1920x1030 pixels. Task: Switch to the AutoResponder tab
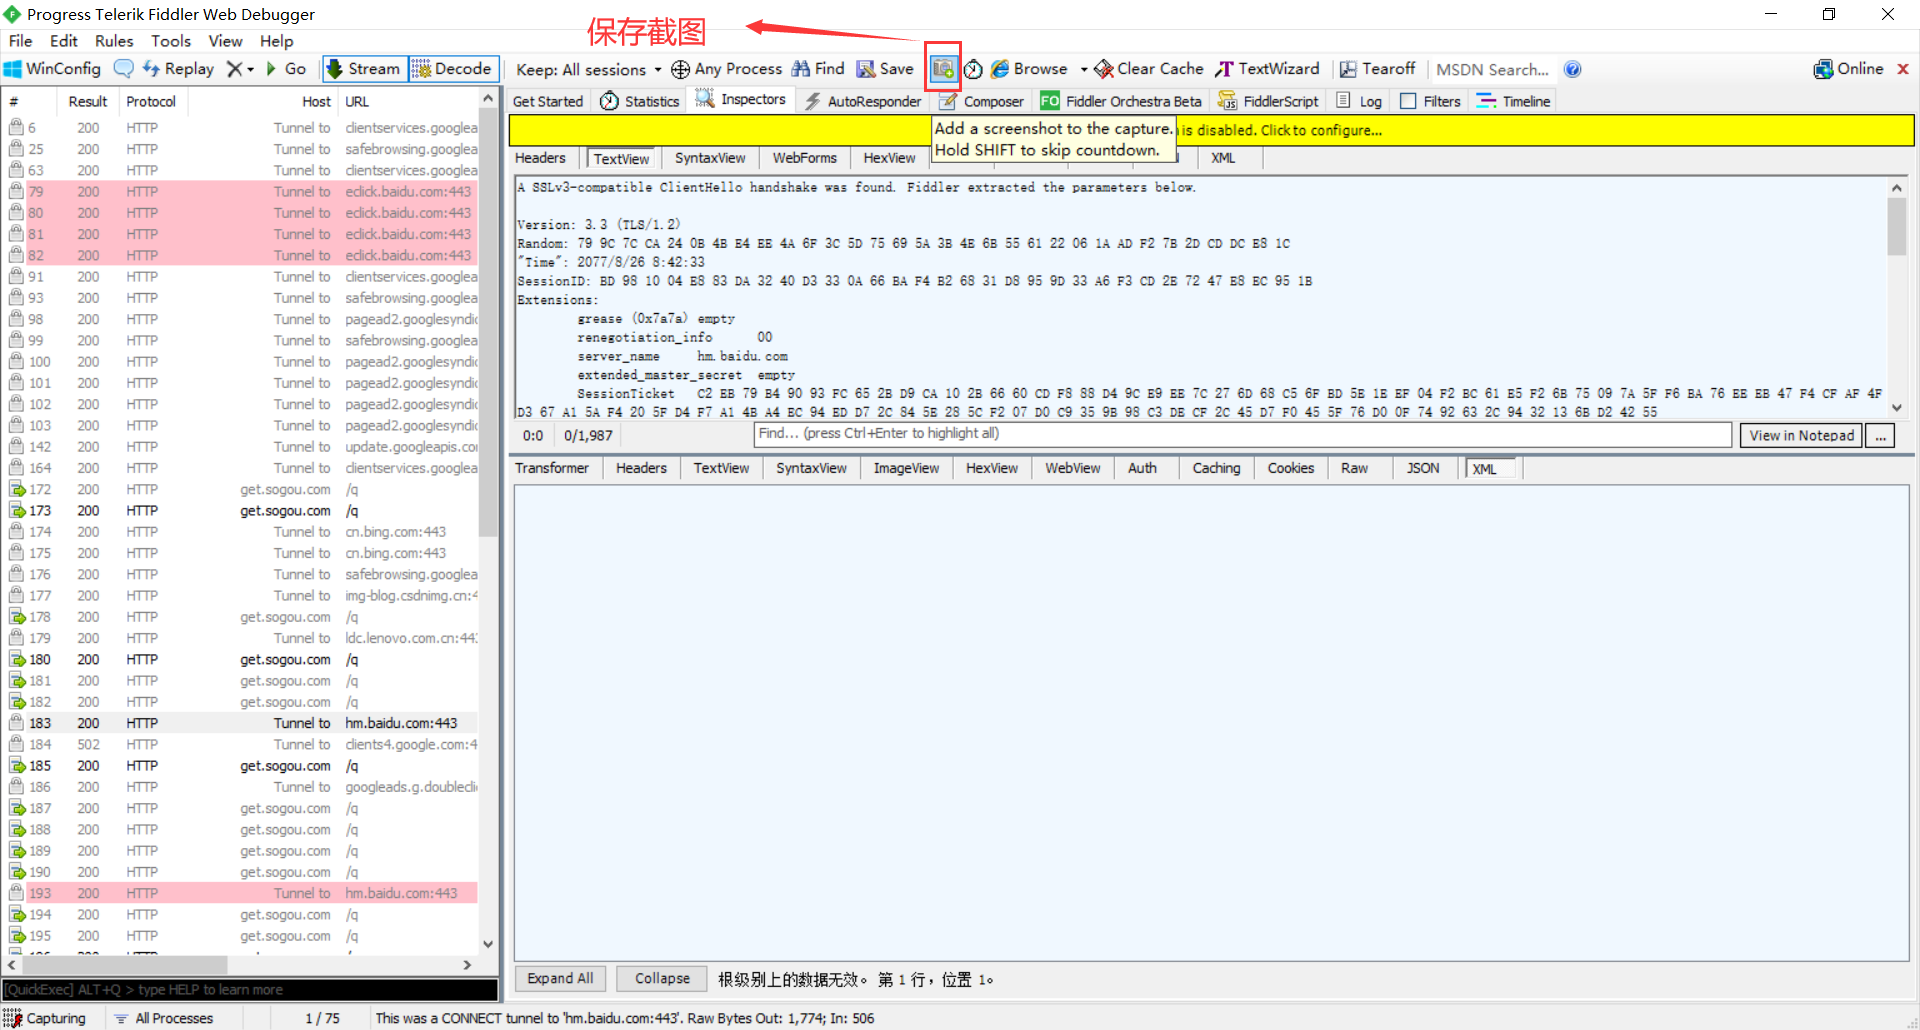pyautogui.click(x=863, y=101)
